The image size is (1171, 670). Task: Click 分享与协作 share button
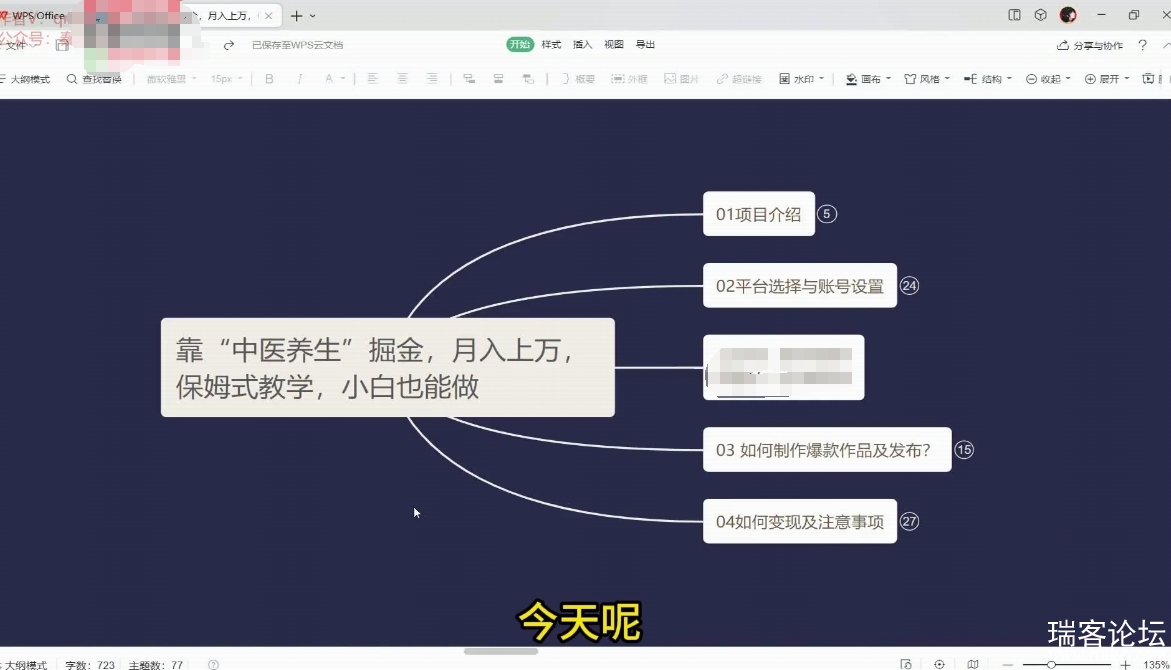(x=1090, y=45)
